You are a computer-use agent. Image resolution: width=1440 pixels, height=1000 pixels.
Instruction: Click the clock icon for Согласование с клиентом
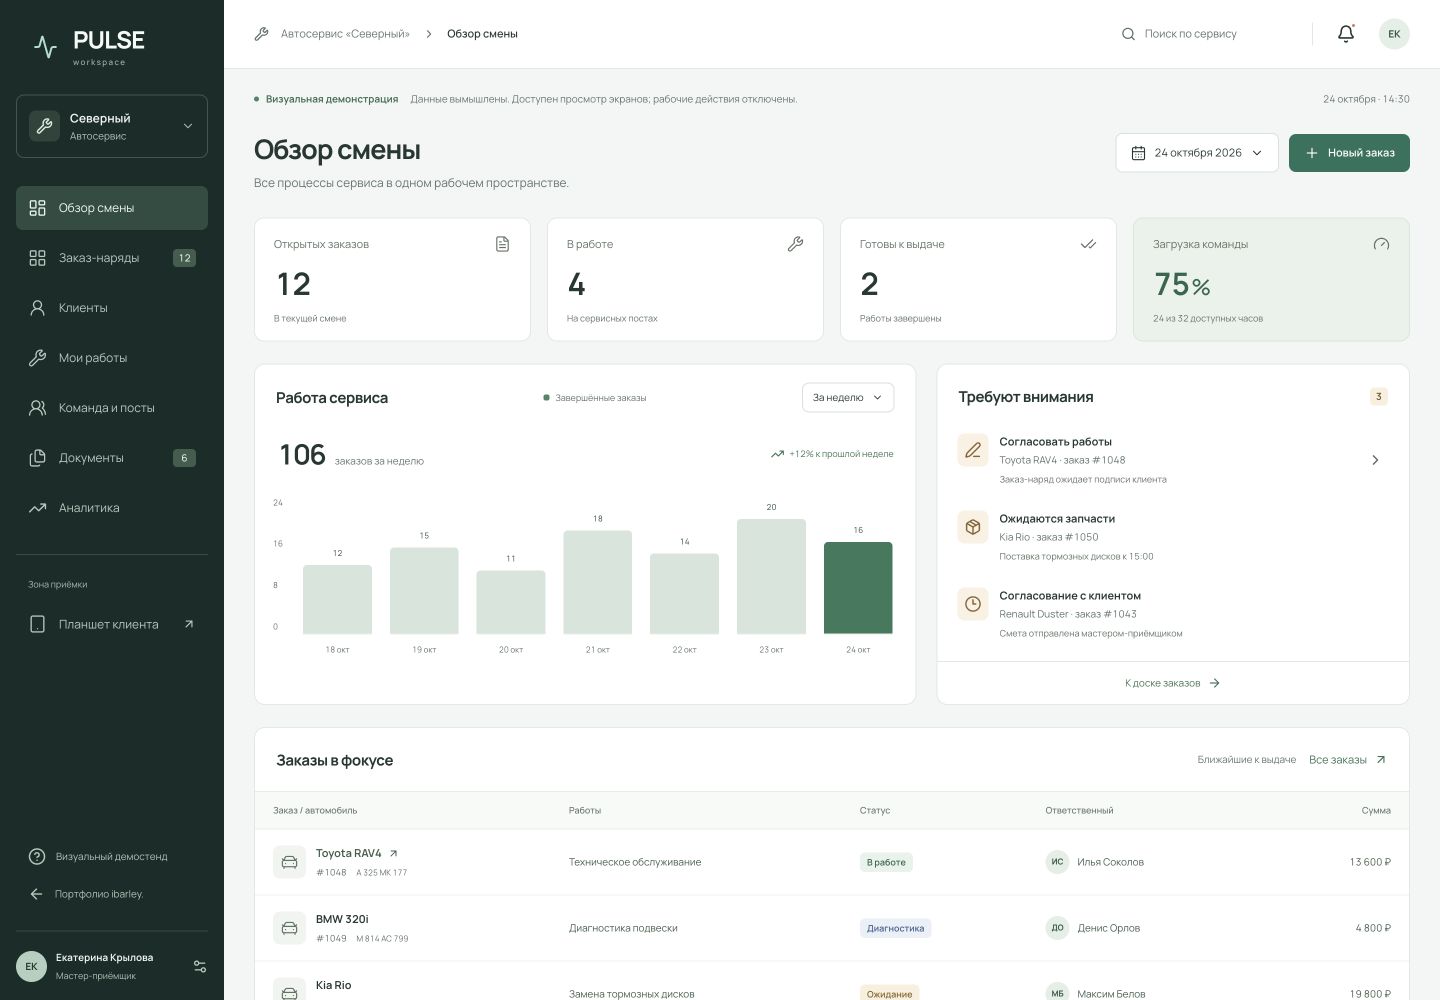pos(973,604)
